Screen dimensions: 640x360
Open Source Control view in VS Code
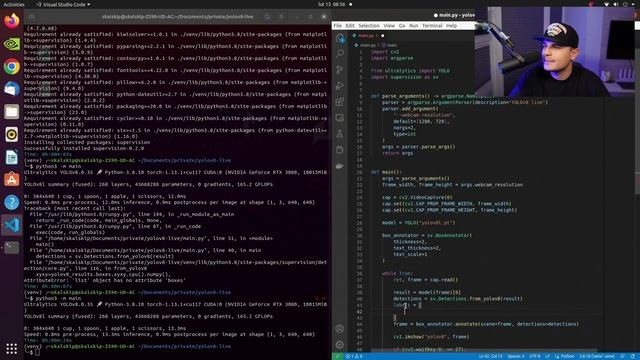click(x=340, y=70)
